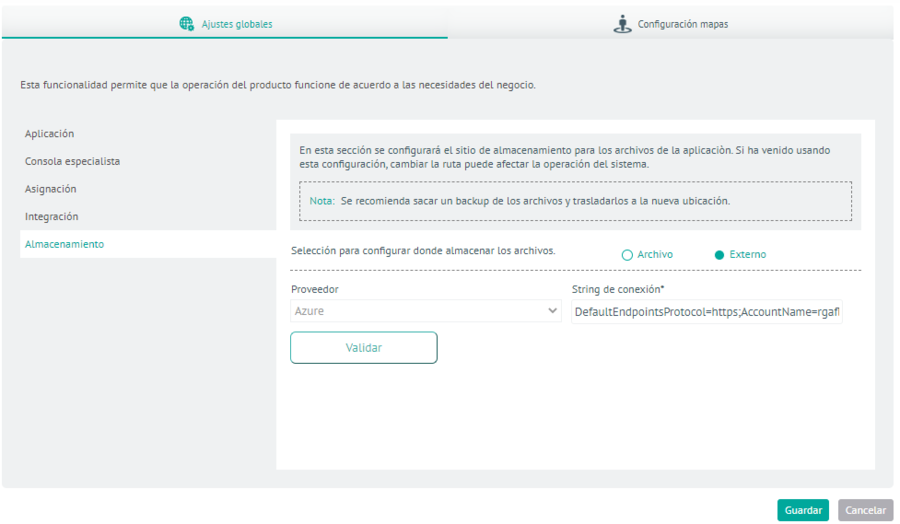The image size is (900, 524).
Task: Switch to Configuración mapas tab
Action: pyautogui.click(x=670, y=24)
